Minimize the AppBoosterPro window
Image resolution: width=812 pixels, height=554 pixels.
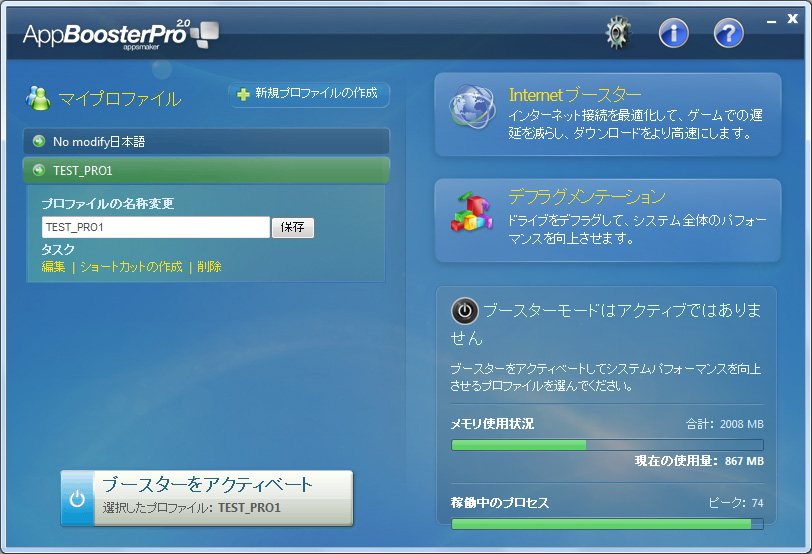click(x=772, y=21)
